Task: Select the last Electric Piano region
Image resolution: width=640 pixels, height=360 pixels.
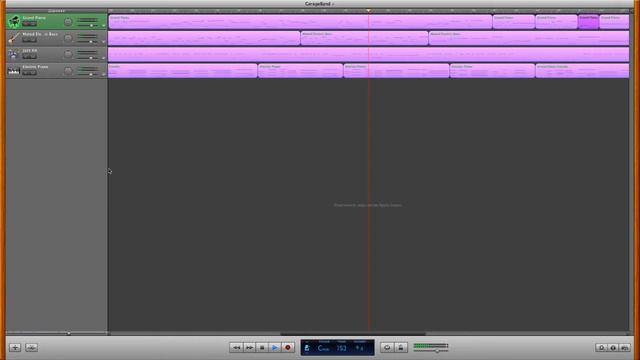Action: (x=582, y=71)
